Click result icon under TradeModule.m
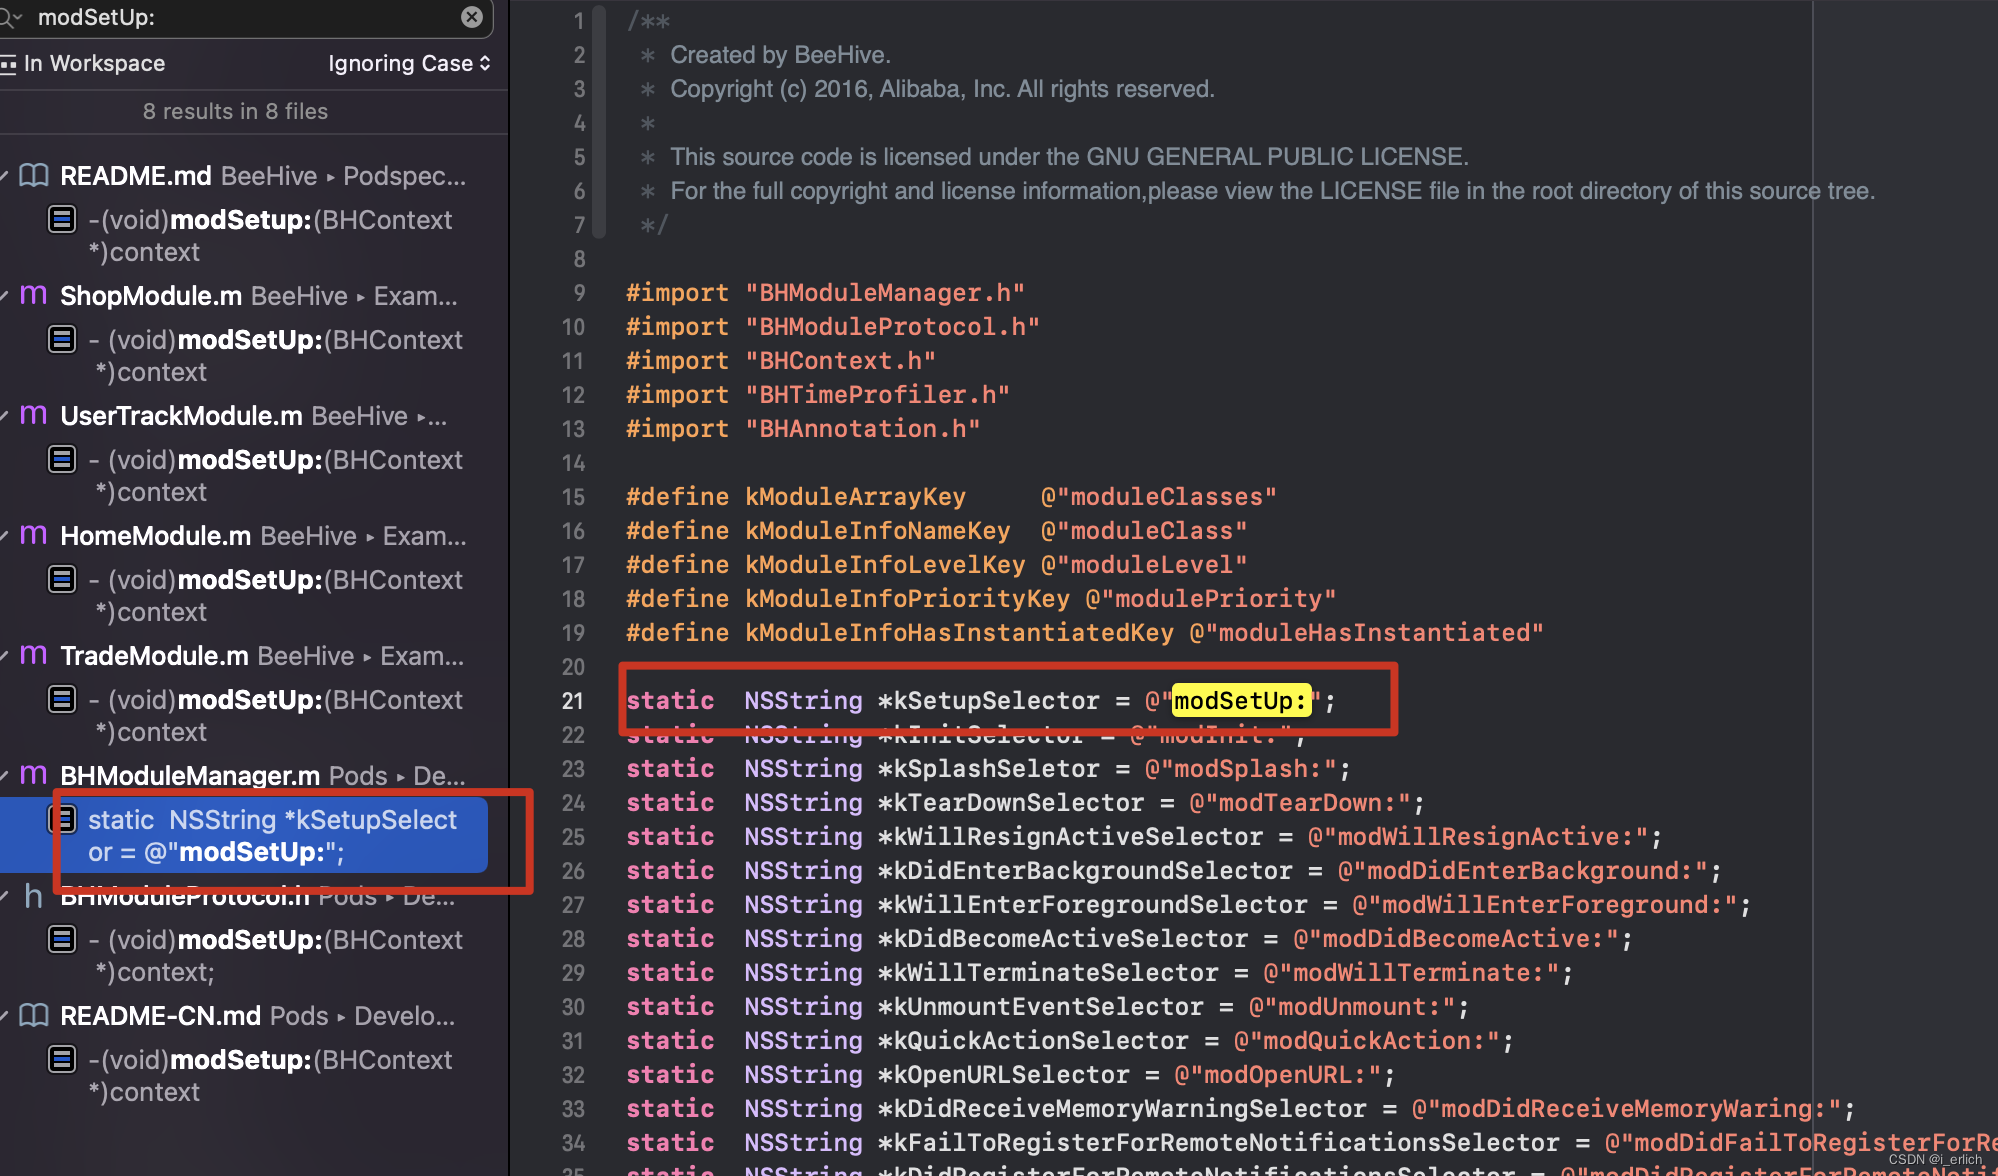 coord(62,699)
